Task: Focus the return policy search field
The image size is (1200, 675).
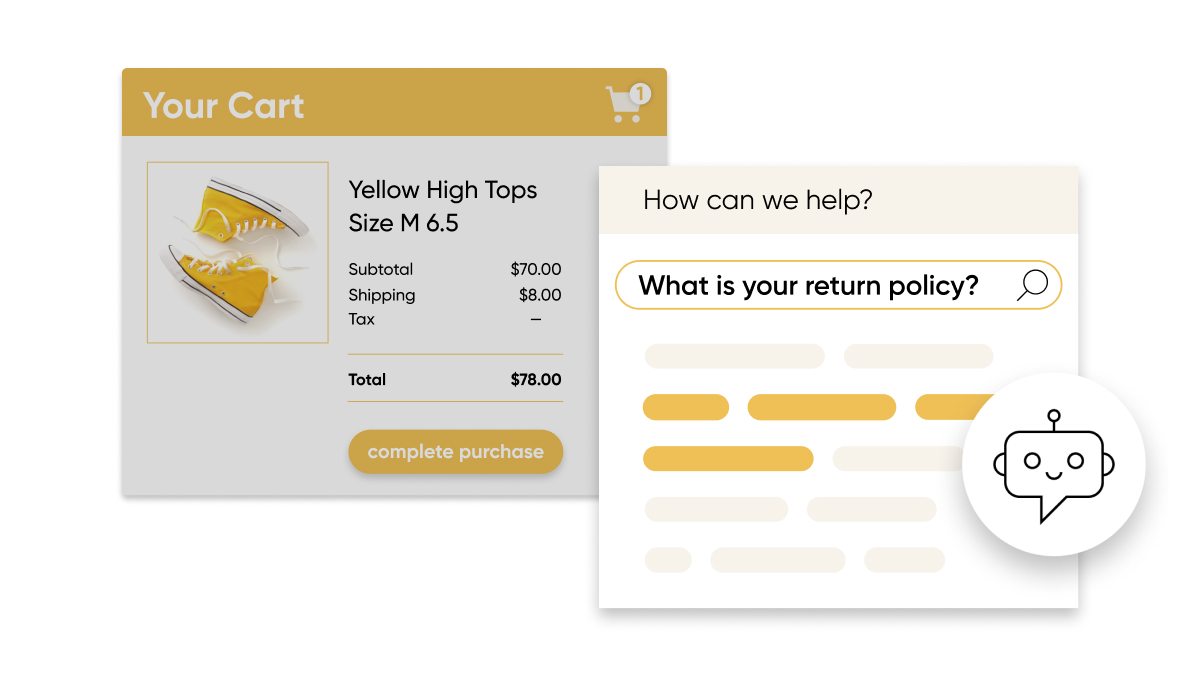Action: (x=838, y=286)
